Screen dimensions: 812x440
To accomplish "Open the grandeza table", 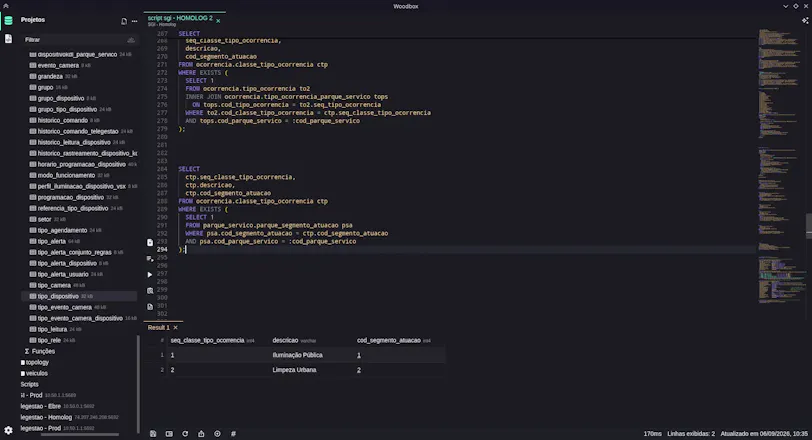I will [50, 77].
